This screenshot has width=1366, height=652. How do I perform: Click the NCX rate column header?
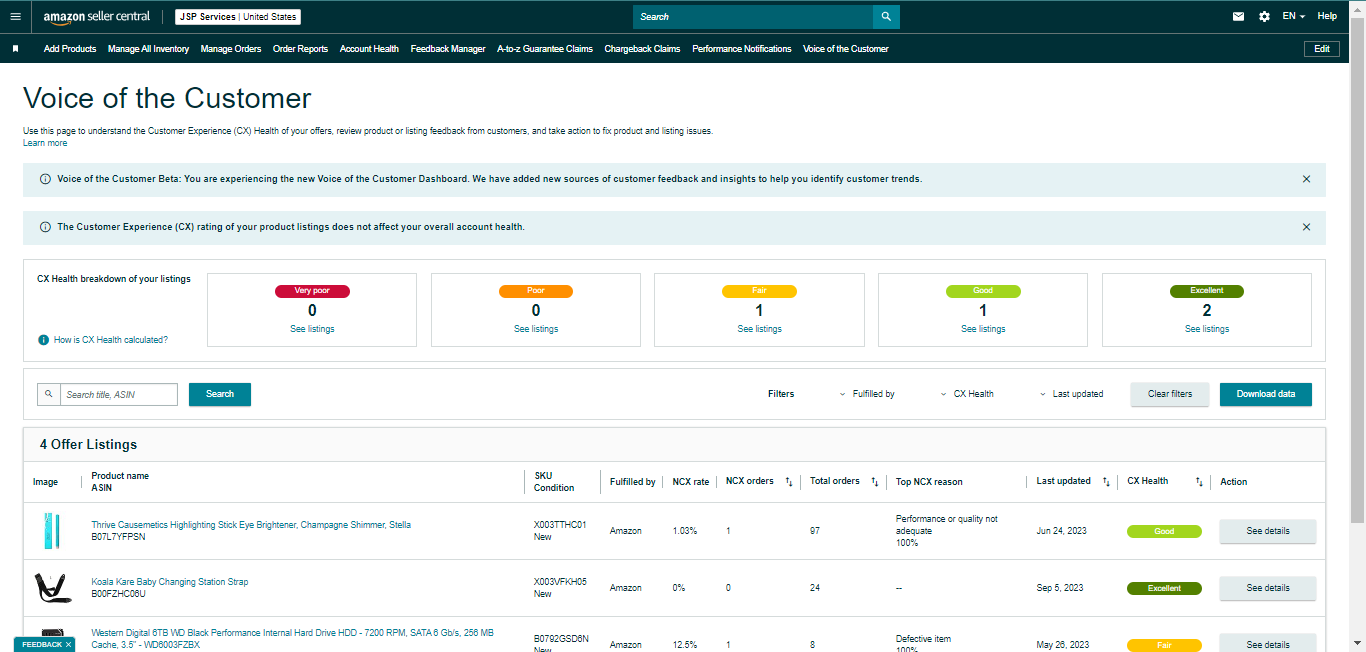pyautogui.click(x=691, y=482)
